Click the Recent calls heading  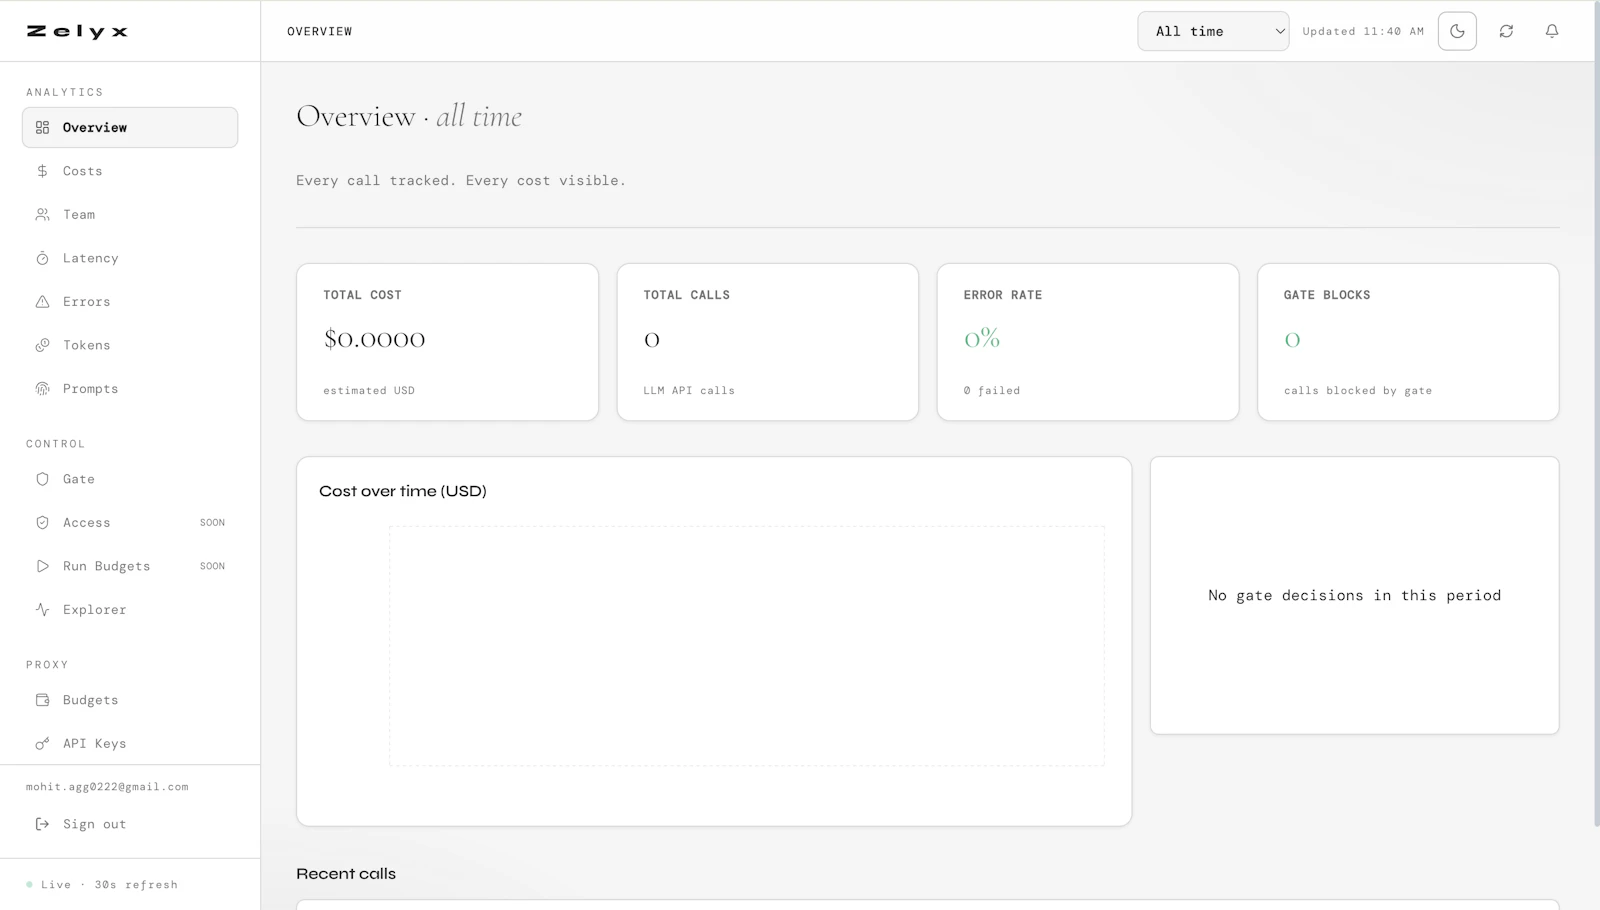[x=346, y=874]
